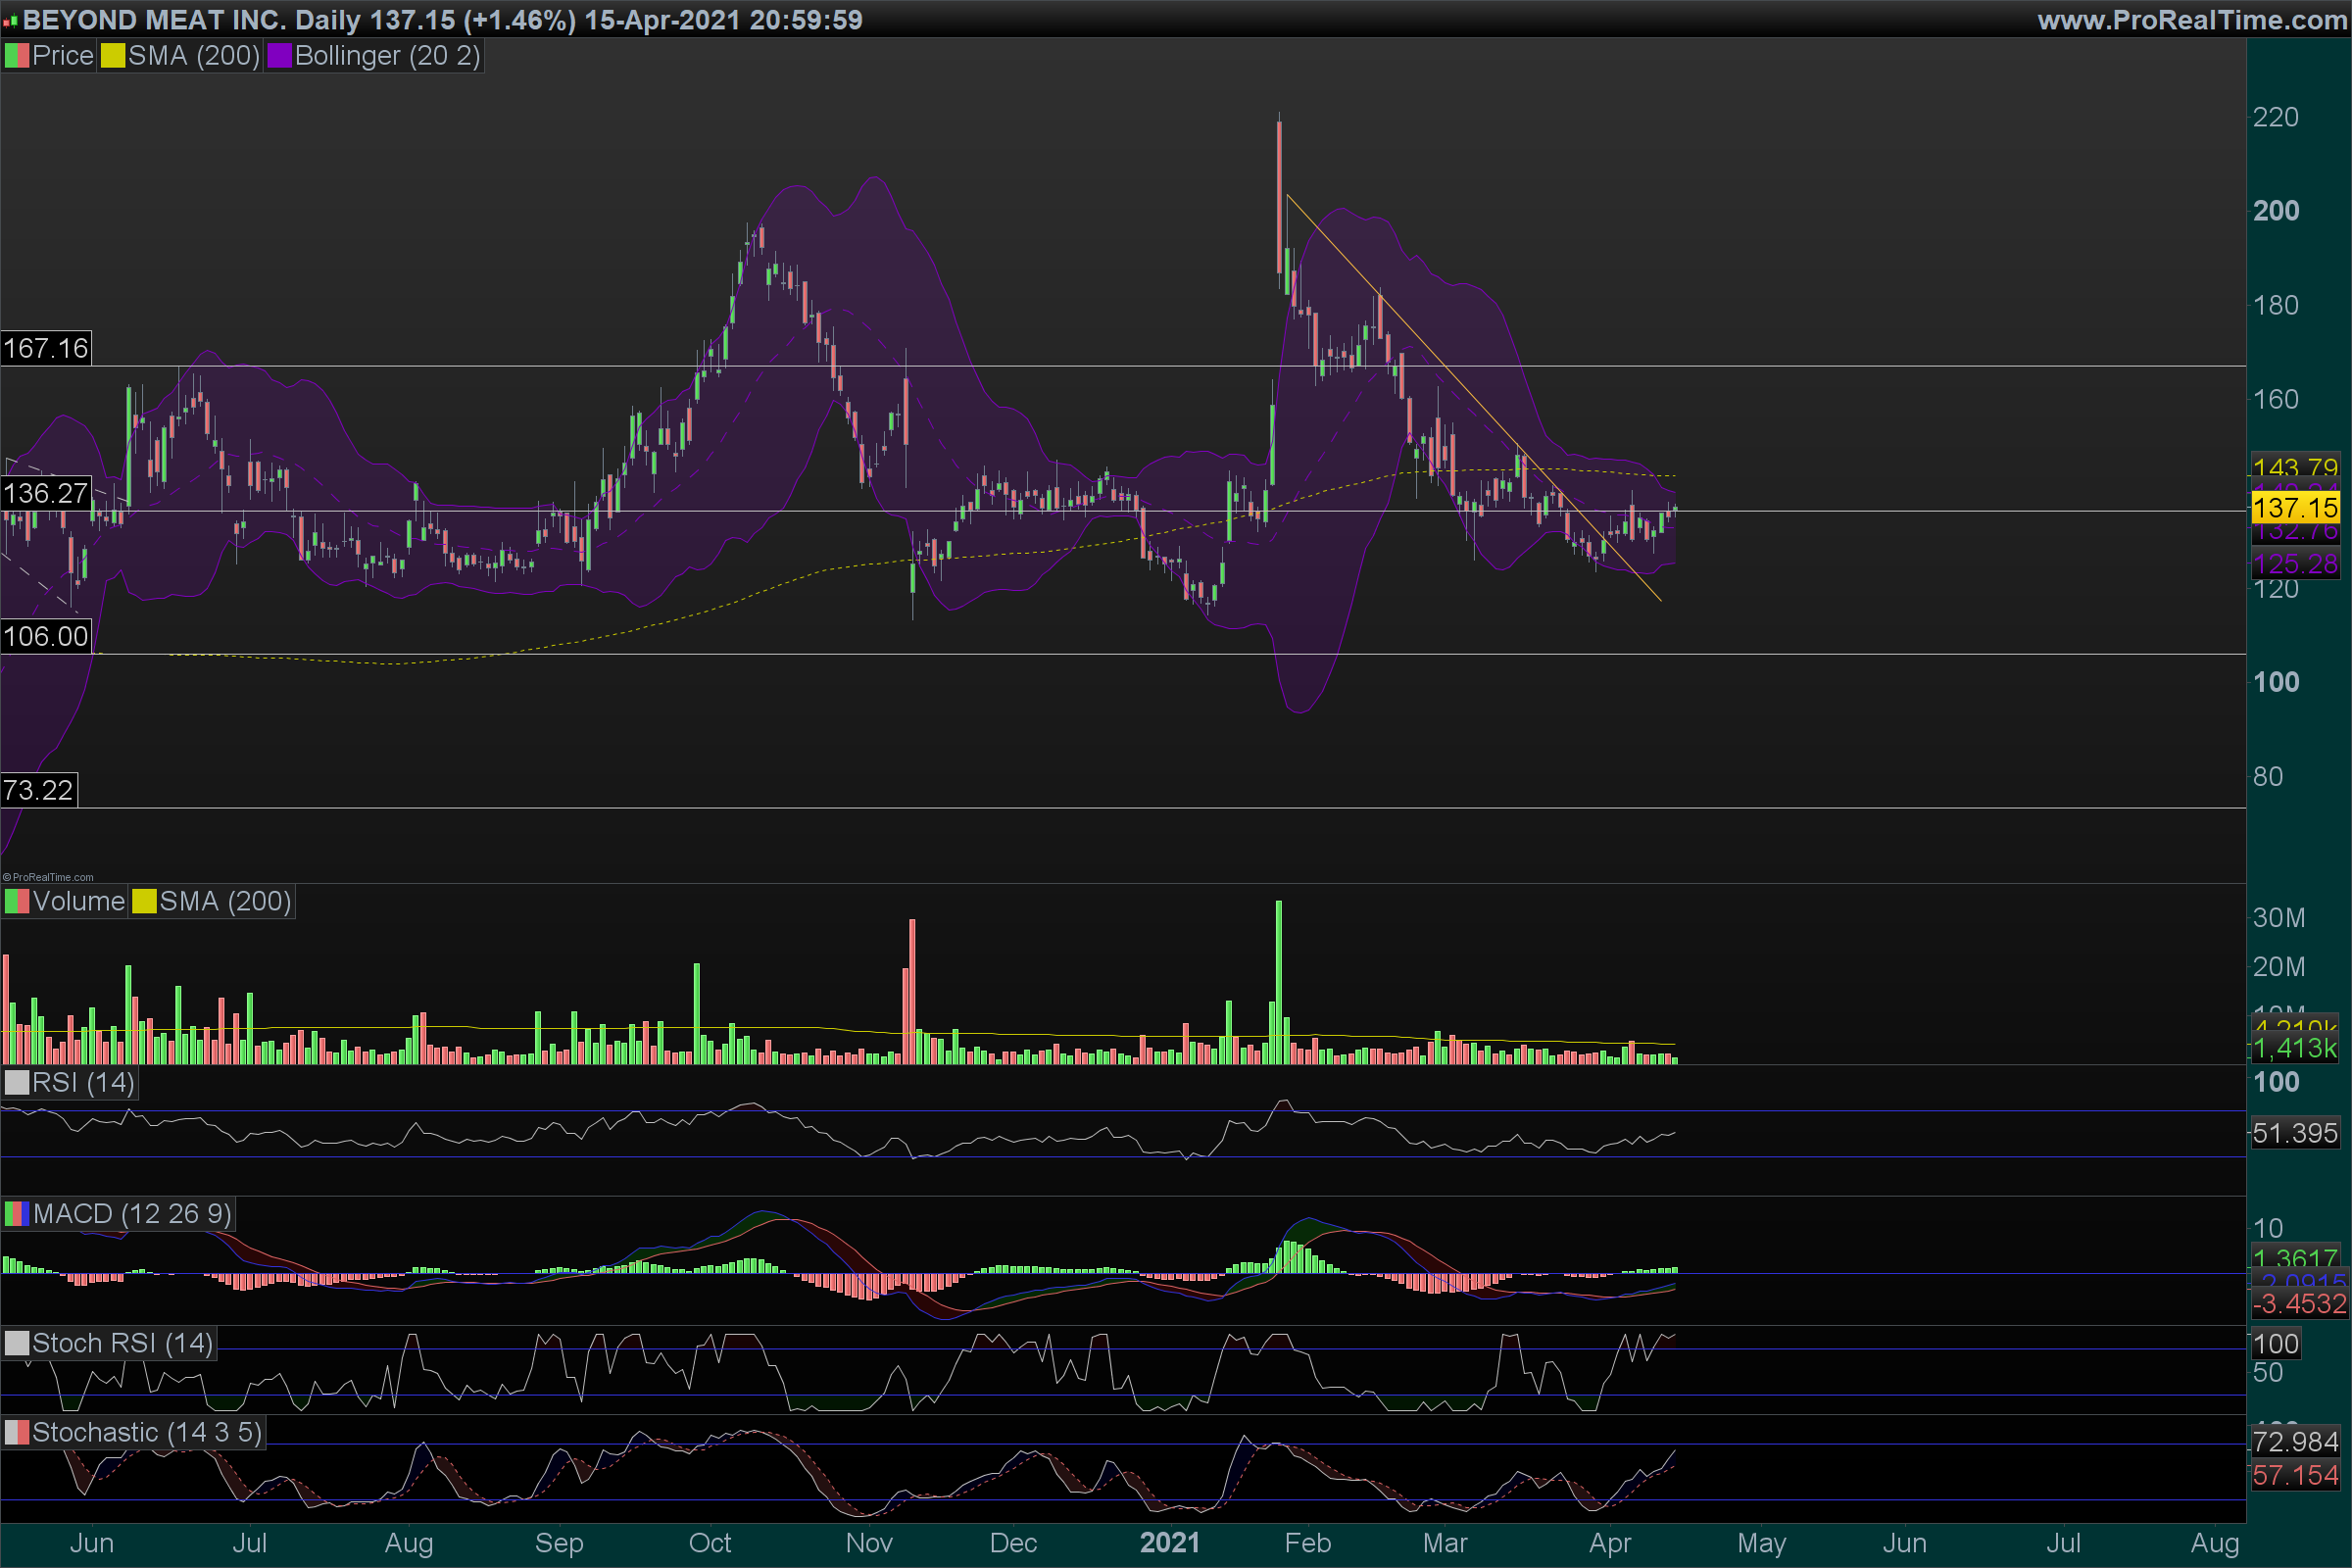The image size is (2352, 1568).
Task: Select the 136.27 horizontal line label
Action: point(46,493)
